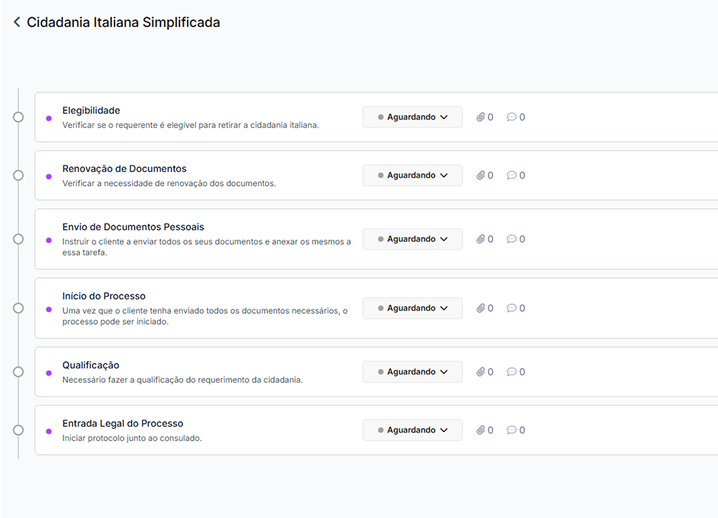
Task: Click the purple dot beside Início do Processo
Action: (48, 309)
